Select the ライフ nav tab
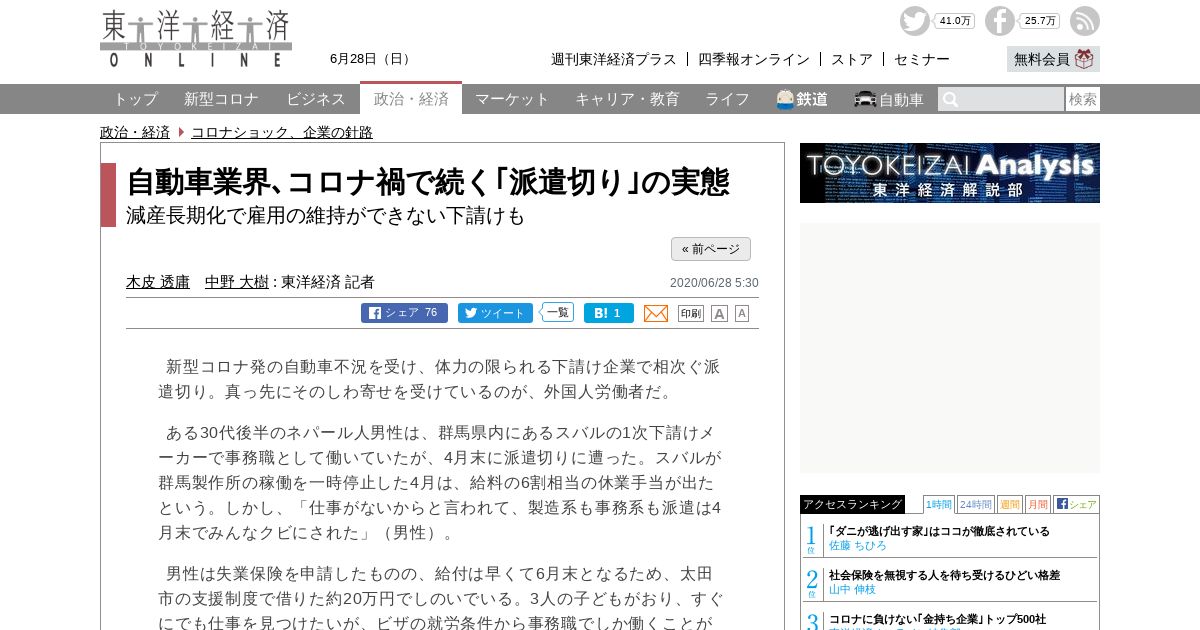 coord(727,99)
